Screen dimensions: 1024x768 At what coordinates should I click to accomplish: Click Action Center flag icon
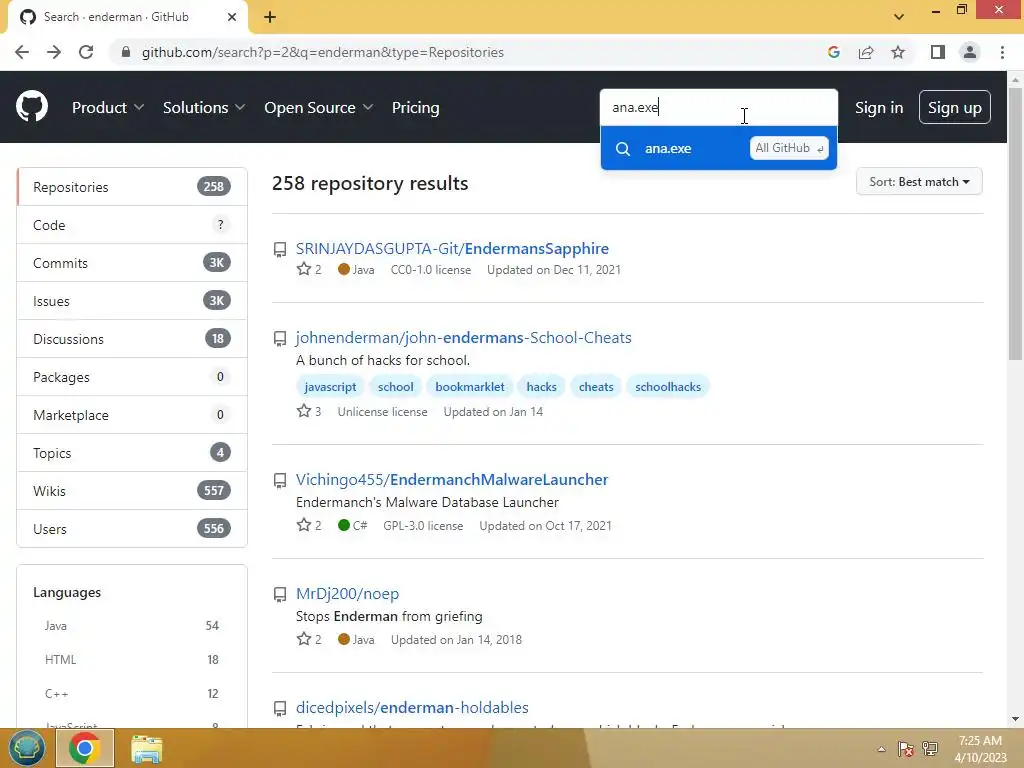click(905, 748)
